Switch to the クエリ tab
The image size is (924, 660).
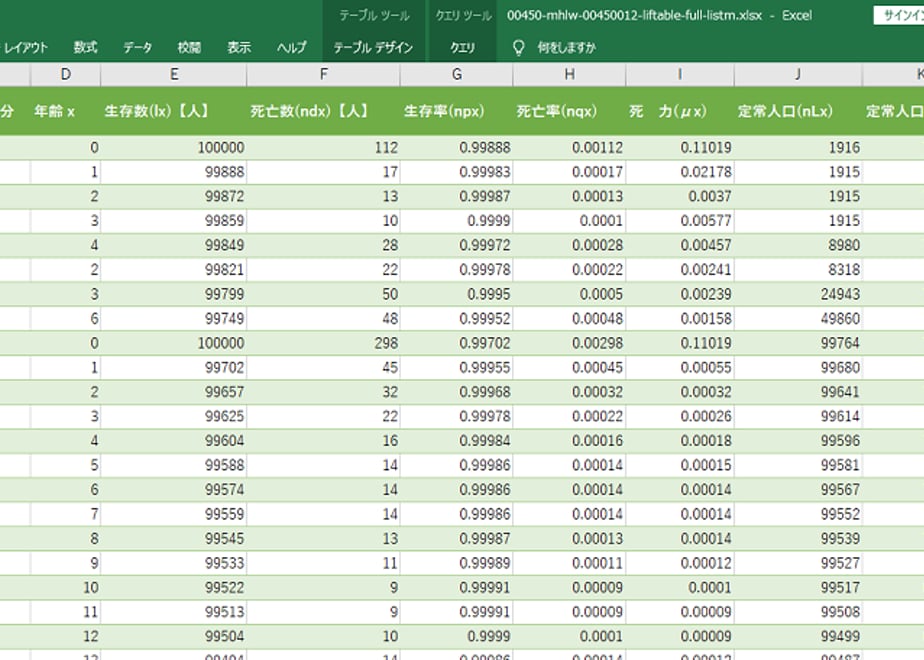pos(462,48)
